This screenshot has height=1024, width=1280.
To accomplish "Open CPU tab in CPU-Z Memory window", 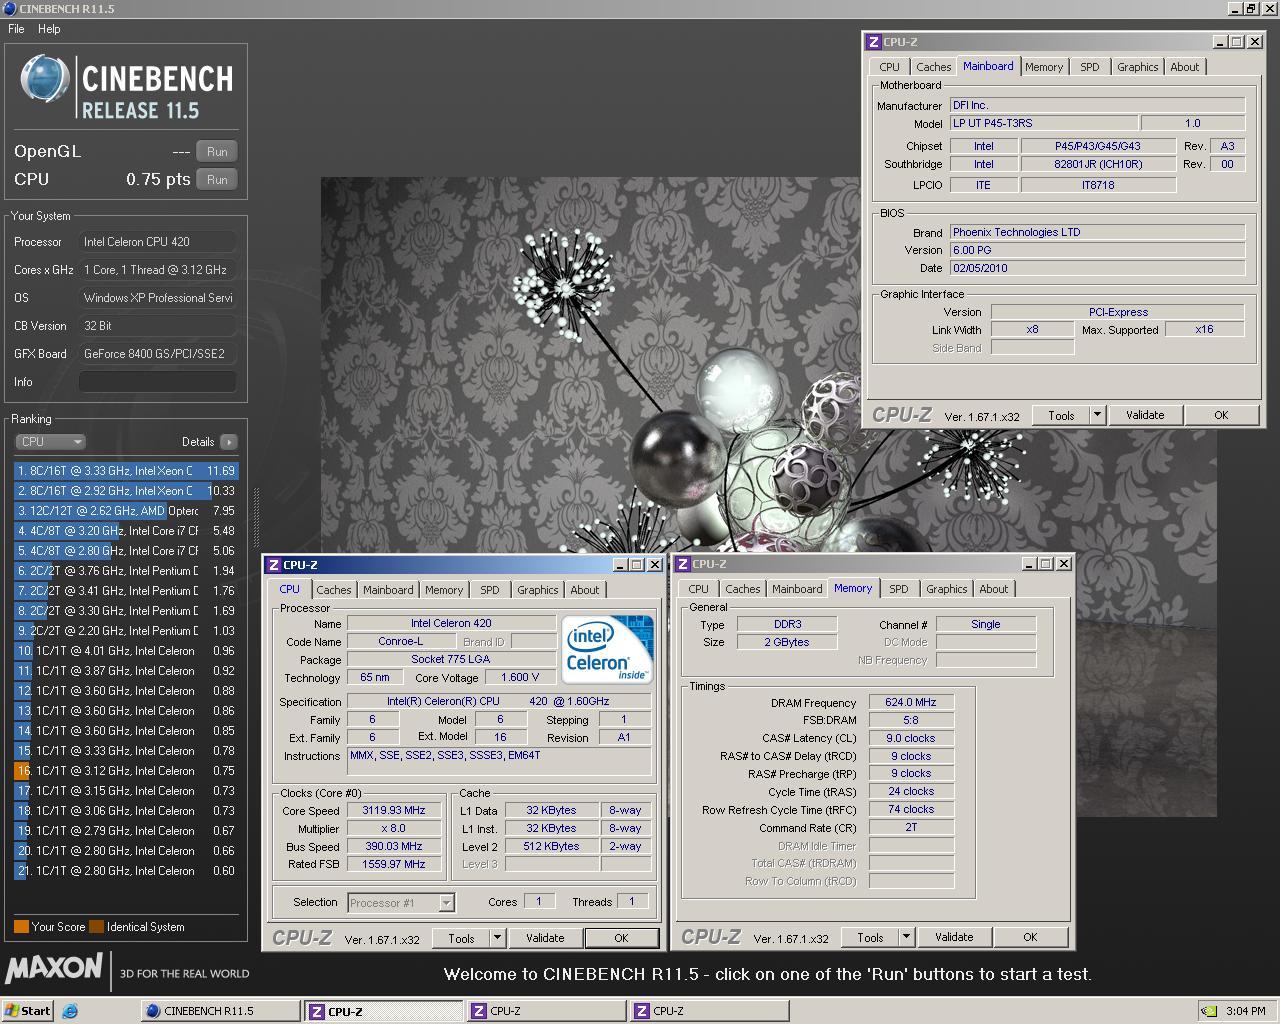I will (x=698, y=589).
